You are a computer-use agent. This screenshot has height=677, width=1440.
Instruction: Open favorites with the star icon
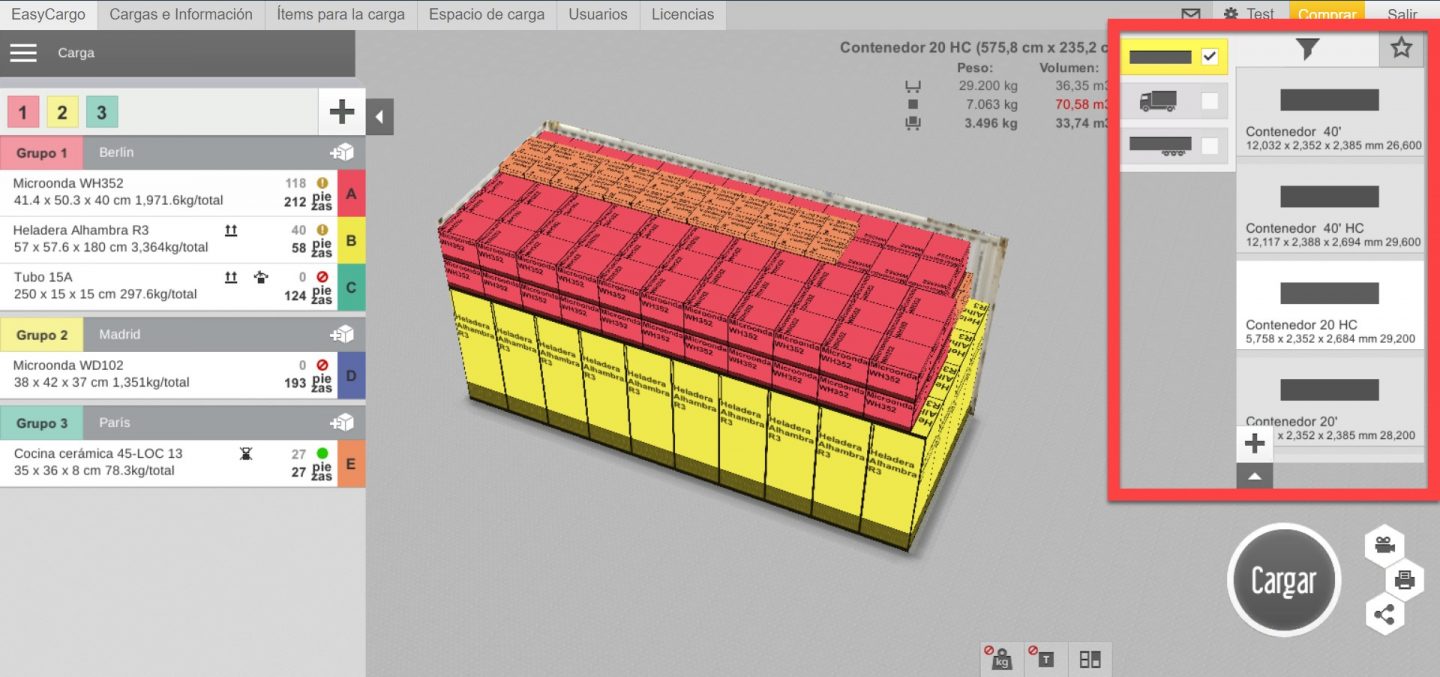(x=1401, y=48)
